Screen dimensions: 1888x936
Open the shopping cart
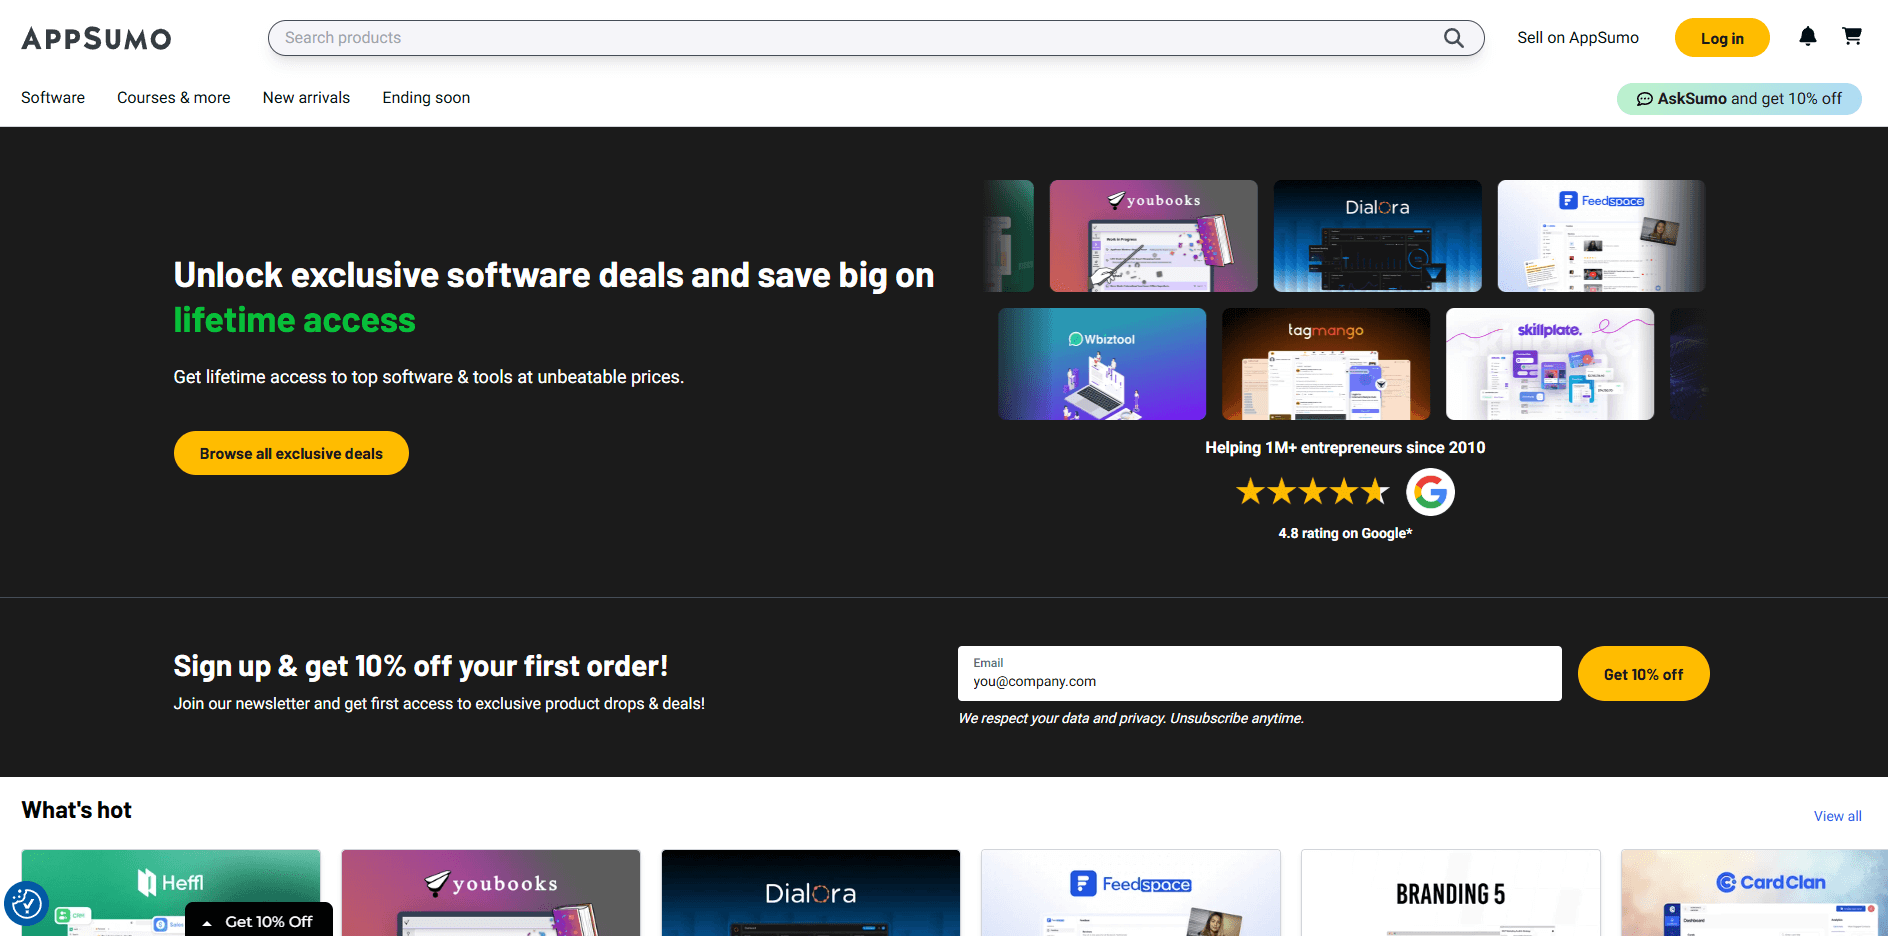pos(1852,37)
